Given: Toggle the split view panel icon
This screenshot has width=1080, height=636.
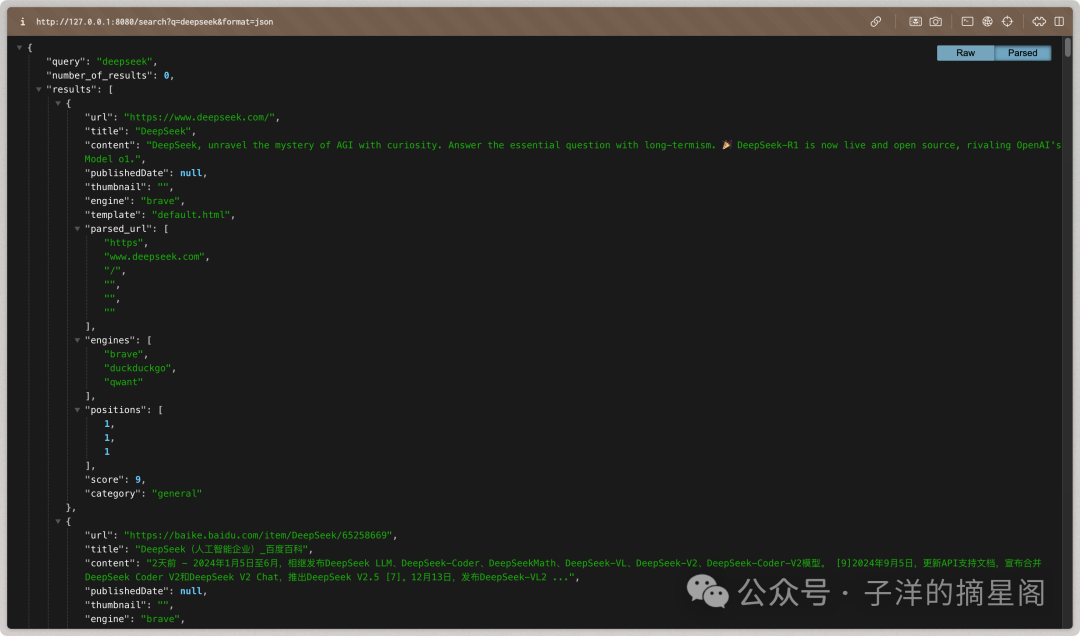Looking at the screenshot, I should (x=1059, y=22).
